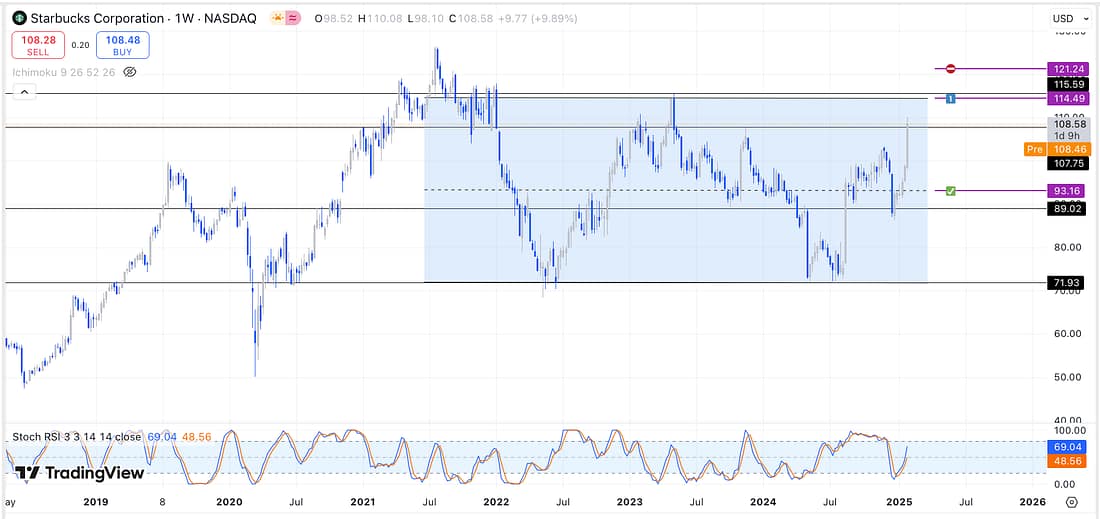This screenshot has height=519, width=1100.
Task: Open chart settings gear at bottom right
Action: coord(1072,502)
